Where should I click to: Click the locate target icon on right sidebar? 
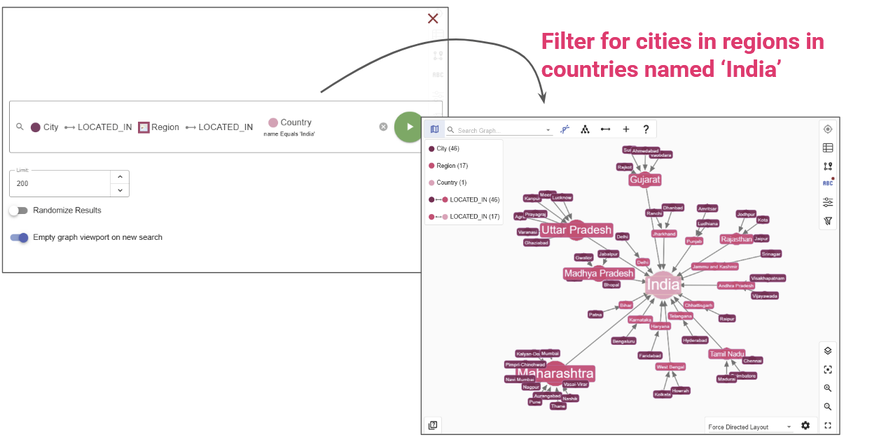pyautogui.click(x=828, y=129)
